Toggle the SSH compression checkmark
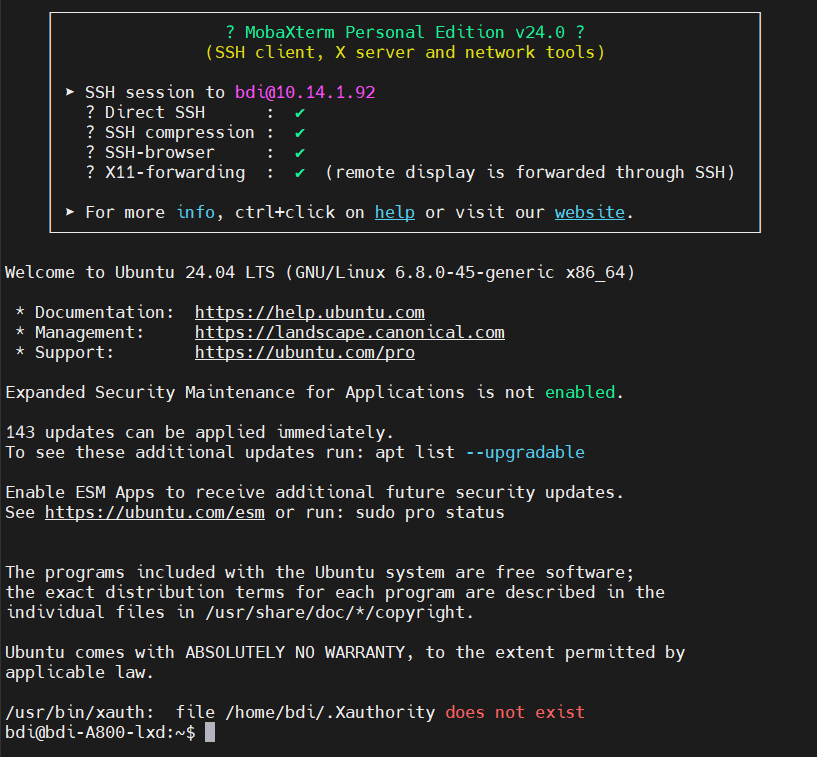 297,132
